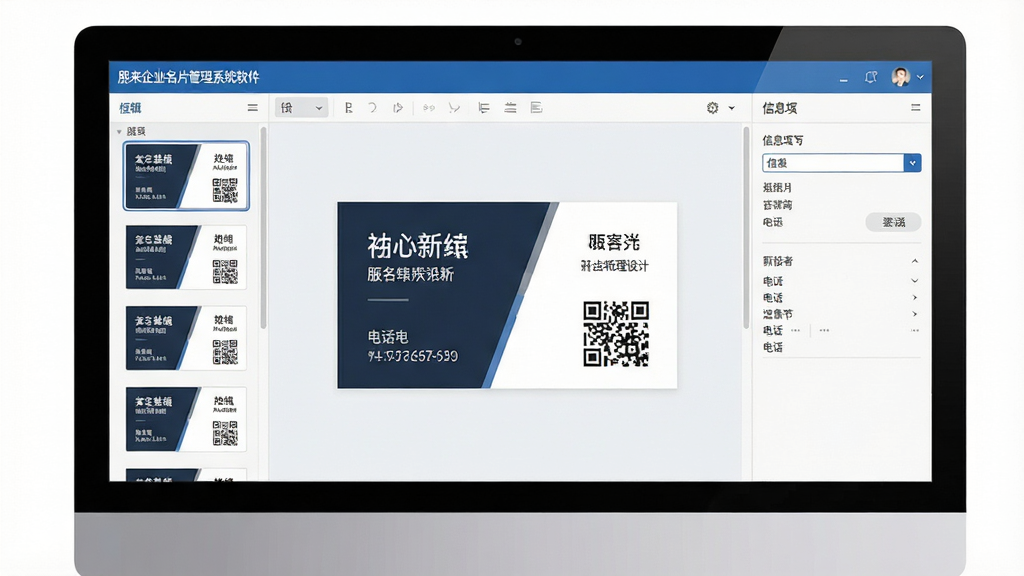Click the subtitle line beneath the card title
Image resolution: width=1024 pixels, height=576 pixels.
point(410,274)
